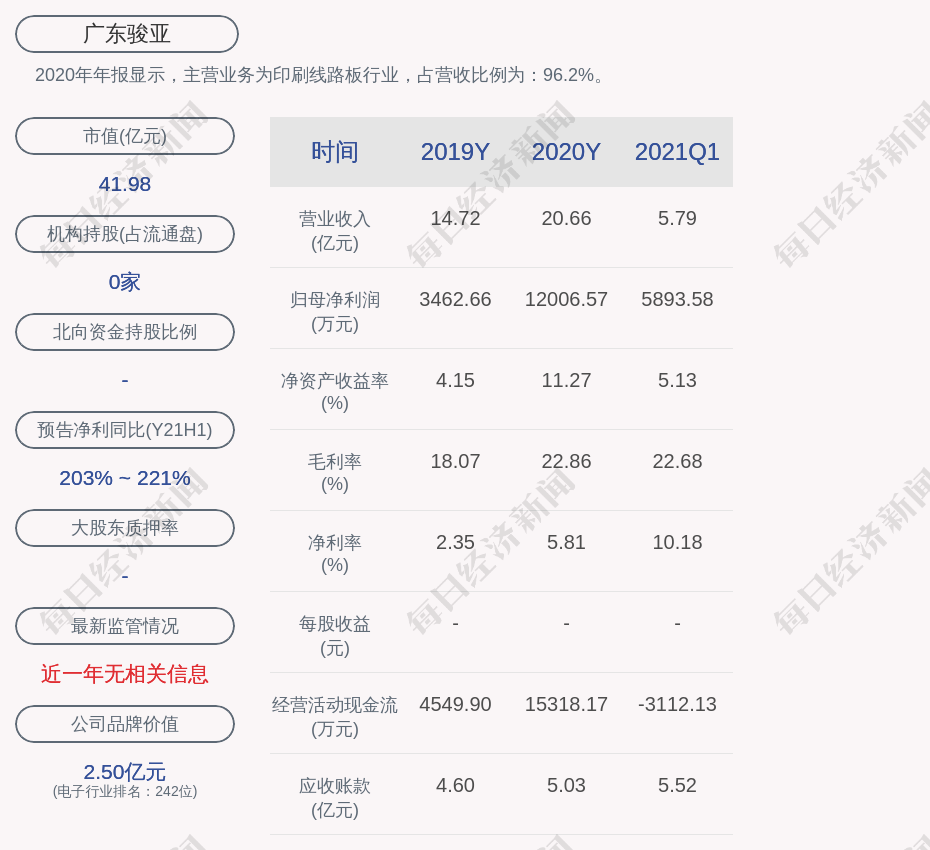Click the 2020年年报显示 summary sentence
This screenshot has height=850, width=930.
(319, 75)
